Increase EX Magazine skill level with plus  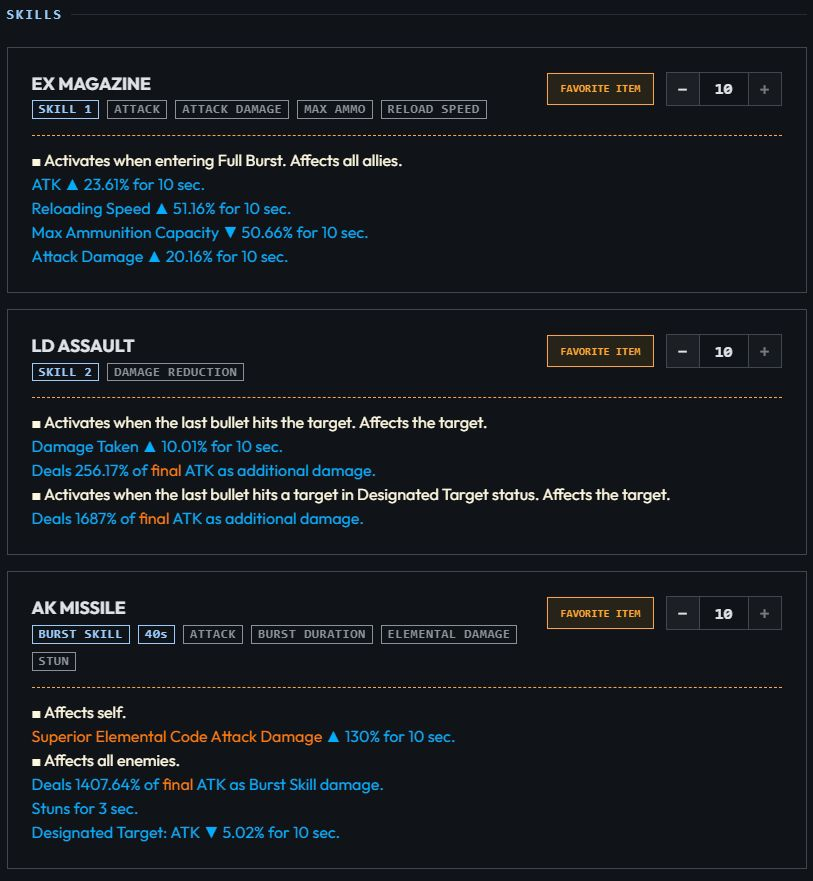[765, 89]
